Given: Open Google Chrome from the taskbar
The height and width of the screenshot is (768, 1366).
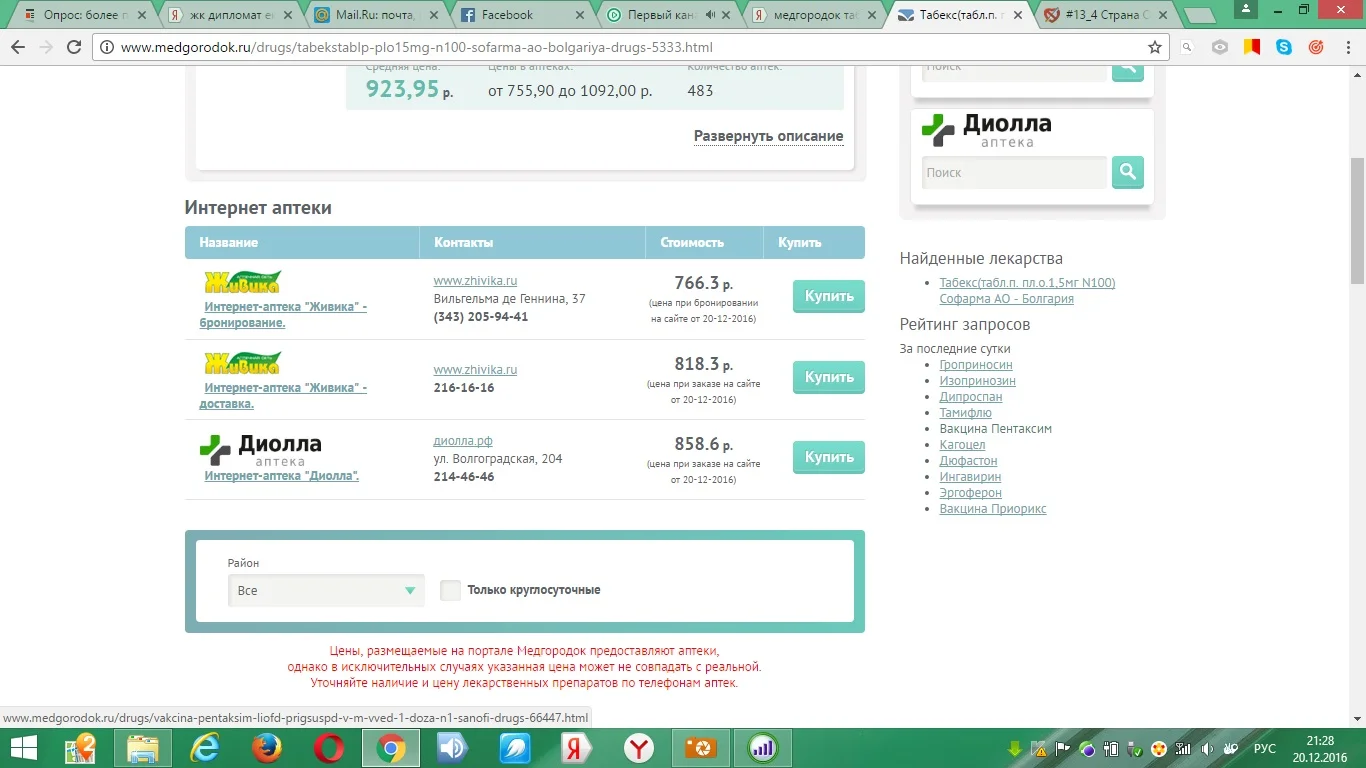Looking at the screenshot, I should 390,747.
